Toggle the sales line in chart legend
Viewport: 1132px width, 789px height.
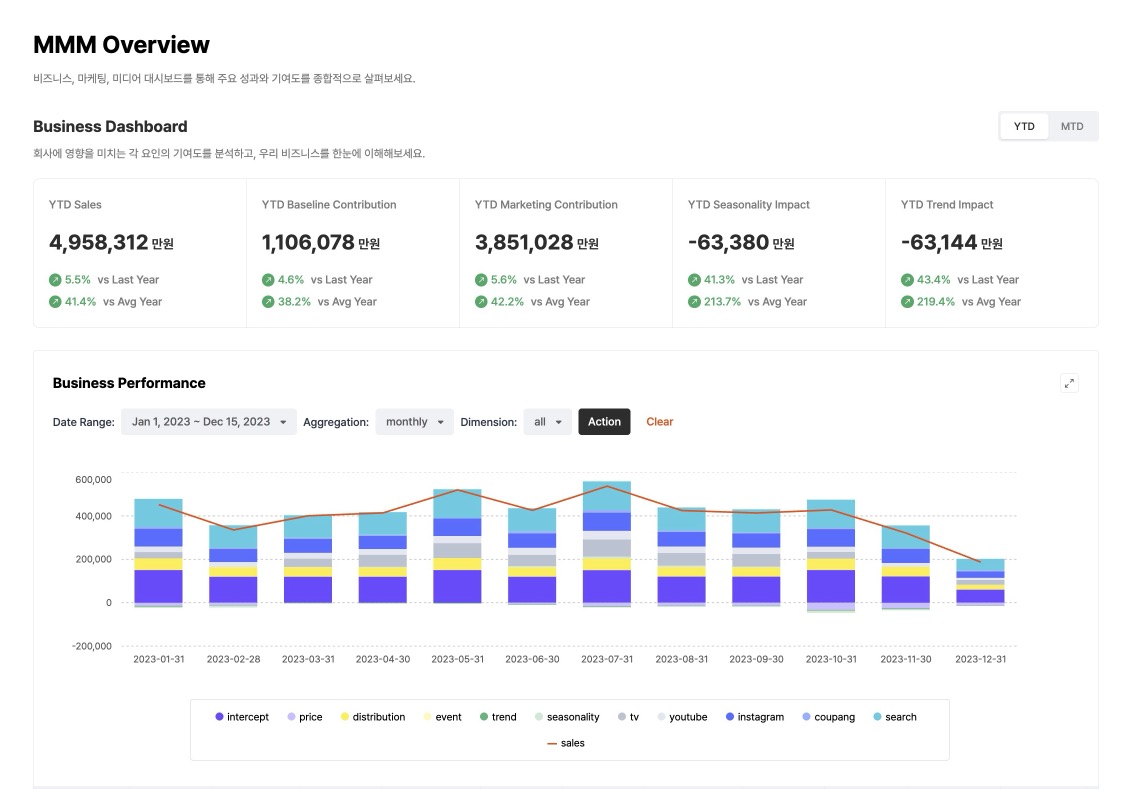click(565, 743)
